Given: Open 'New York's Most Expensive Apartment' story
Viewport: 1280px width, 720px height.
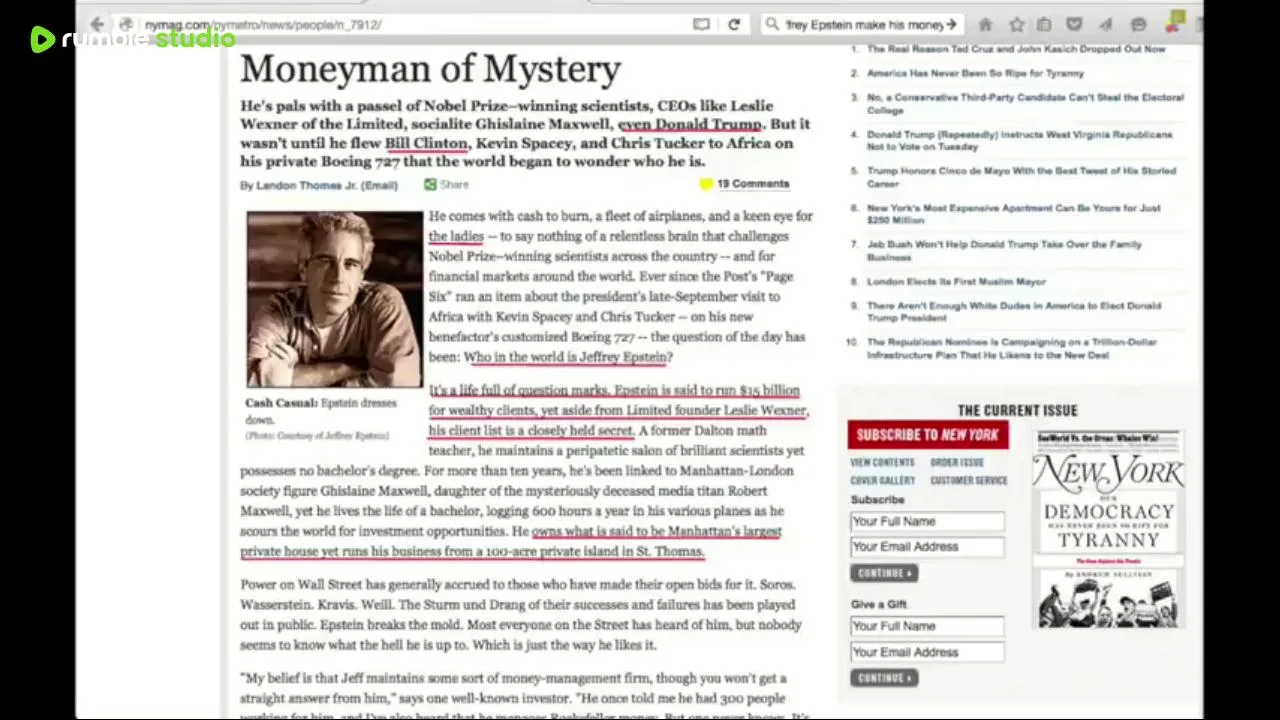Looking at the screenshot, I should pyautogui.click(x=1013, y=214).
